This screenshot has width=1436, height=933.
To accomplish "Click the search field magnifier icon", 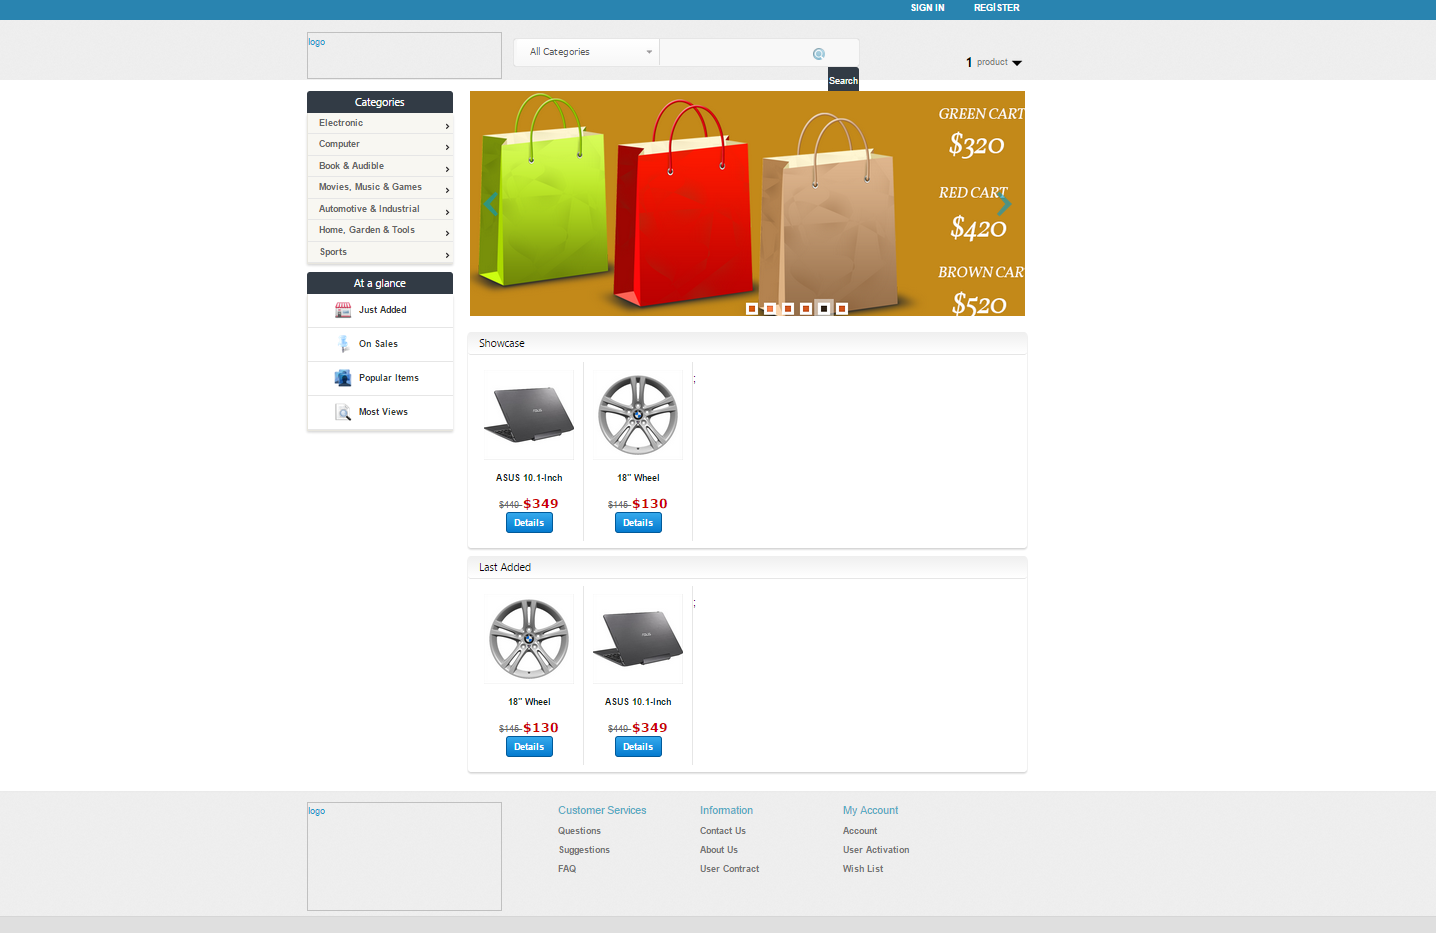I will pos(819,54).
